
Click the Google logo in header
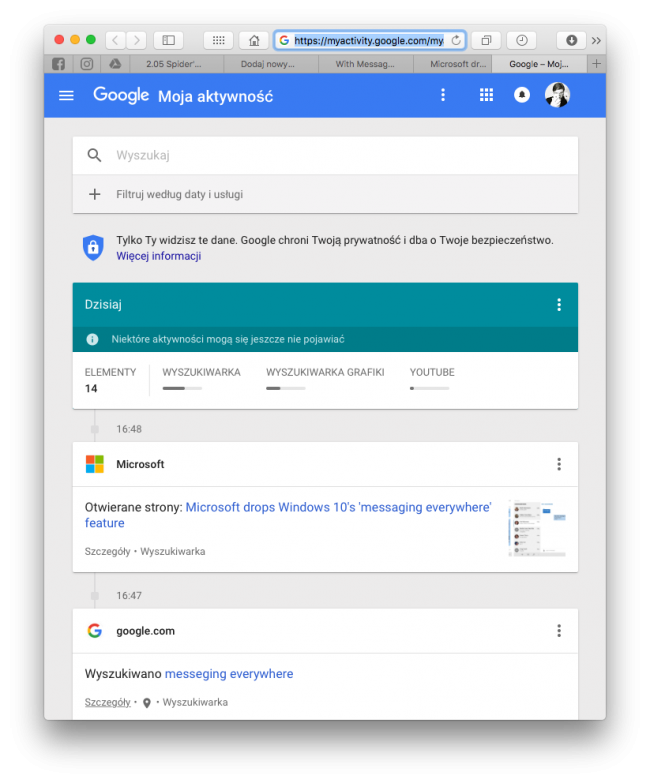click(121, 95)
